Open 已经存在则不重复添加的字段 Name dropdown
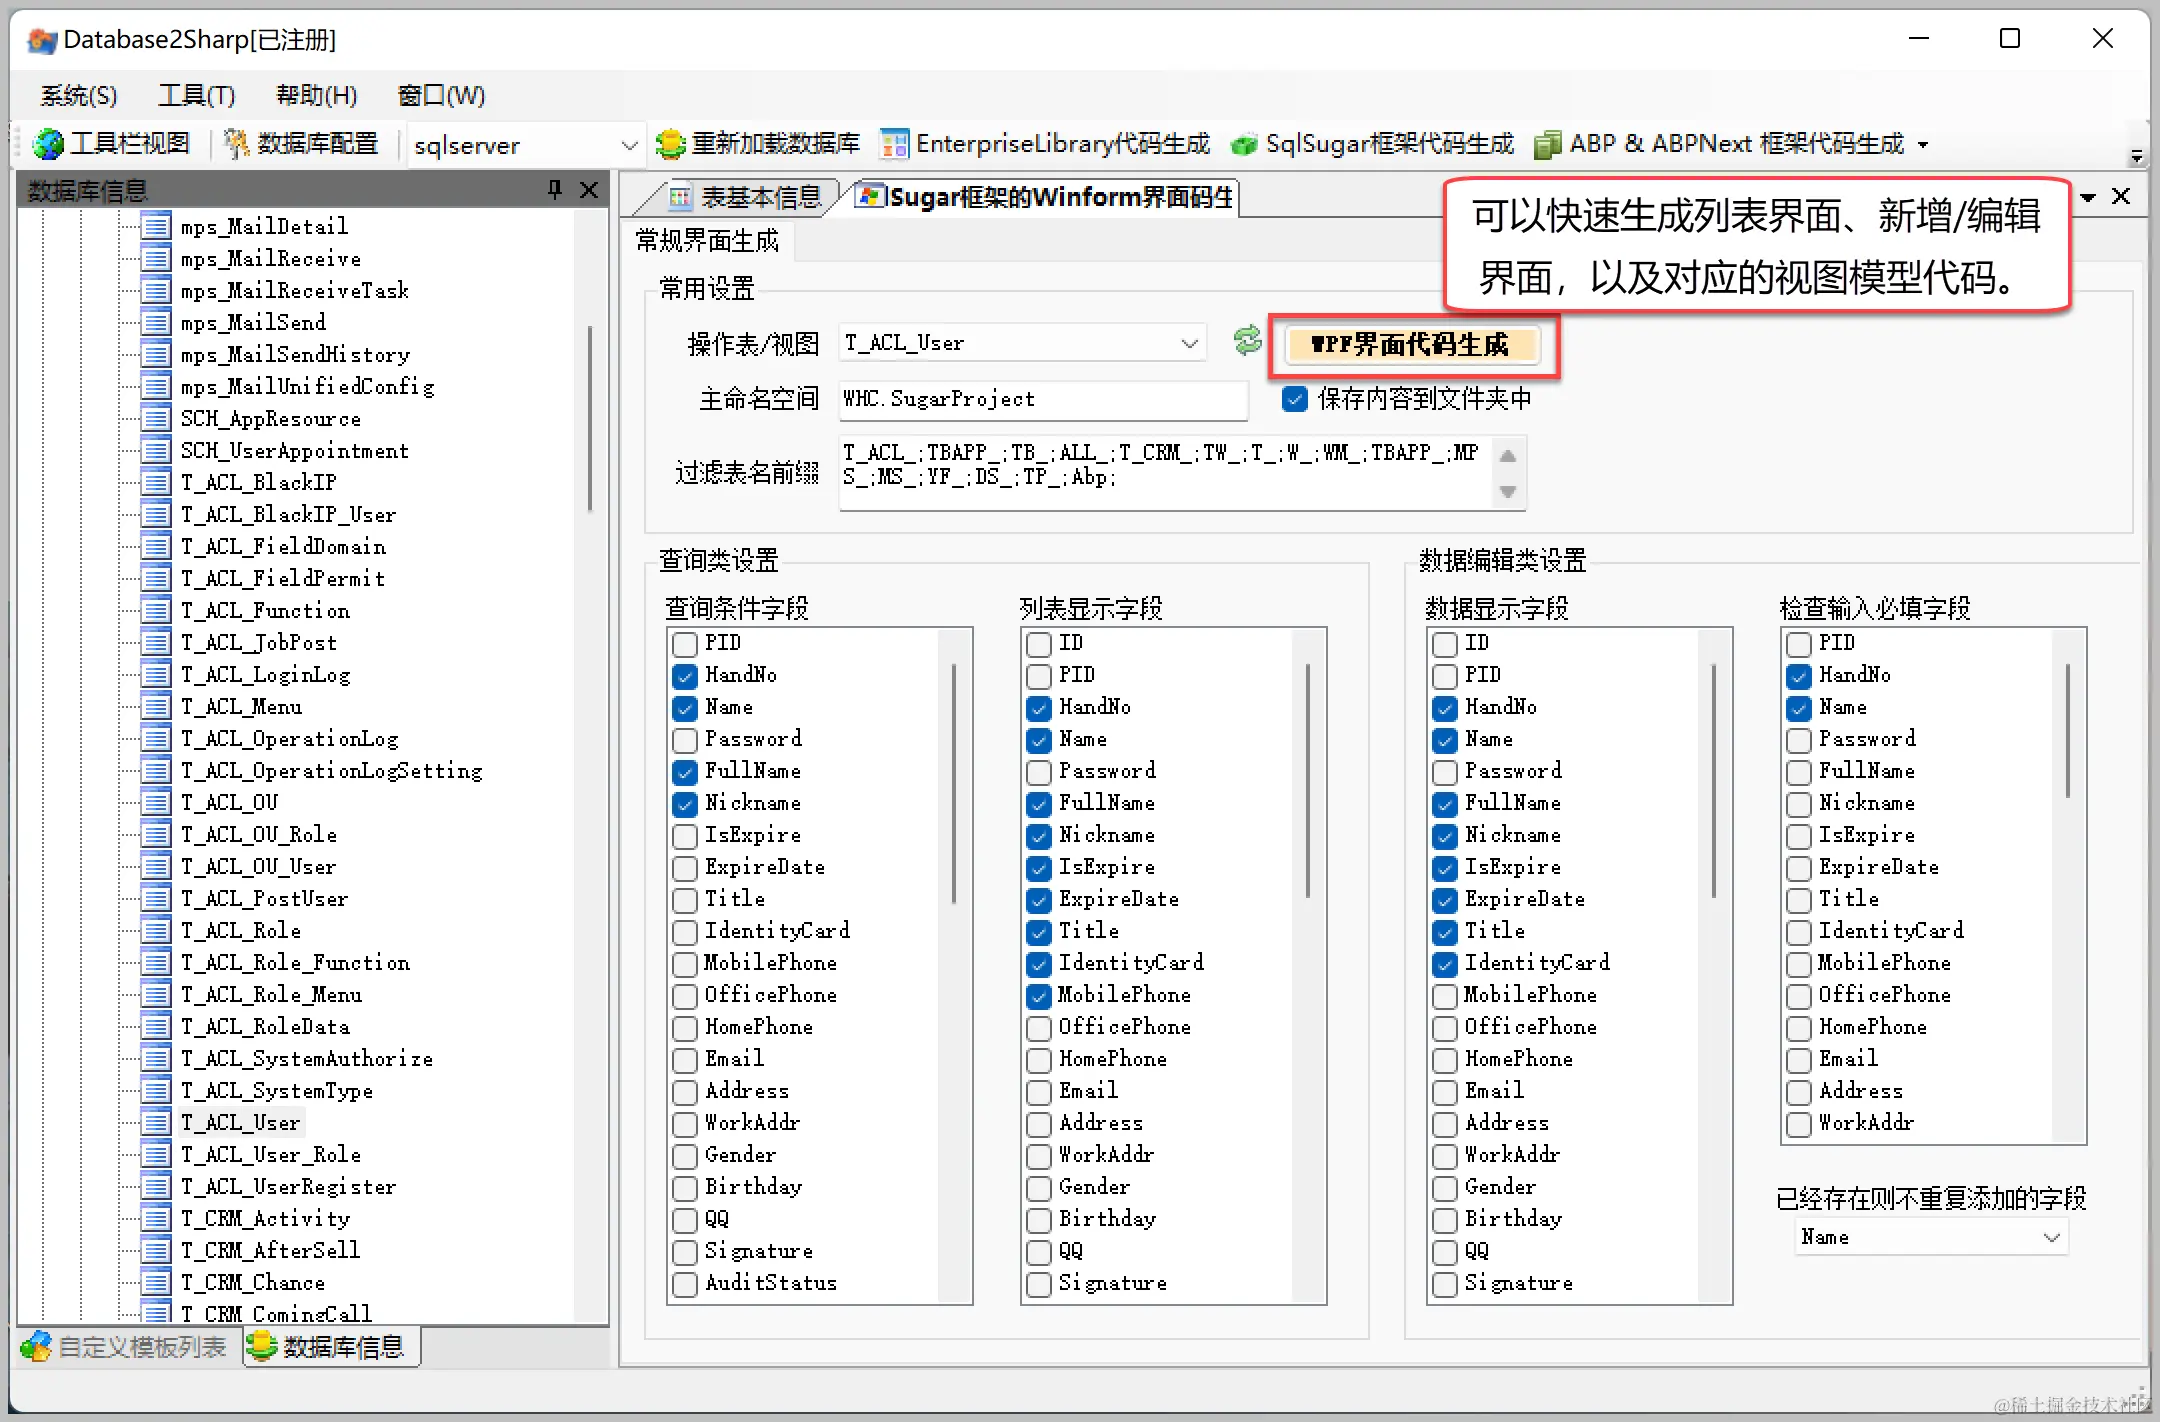The image size is (2160, 1422). [2051, 1237]
